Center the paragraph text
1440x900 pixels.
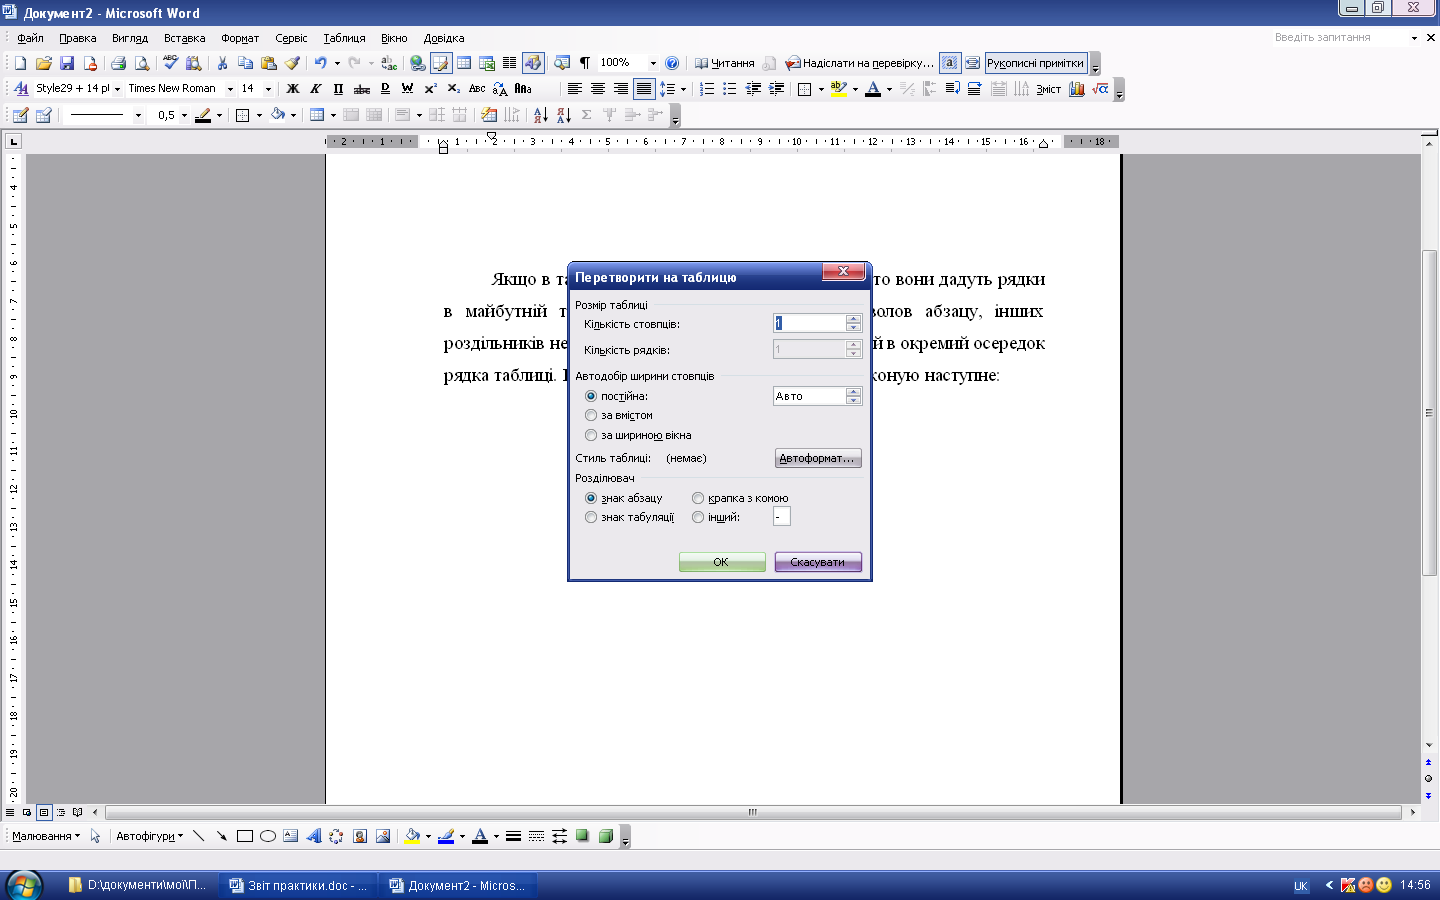[597, 89]
